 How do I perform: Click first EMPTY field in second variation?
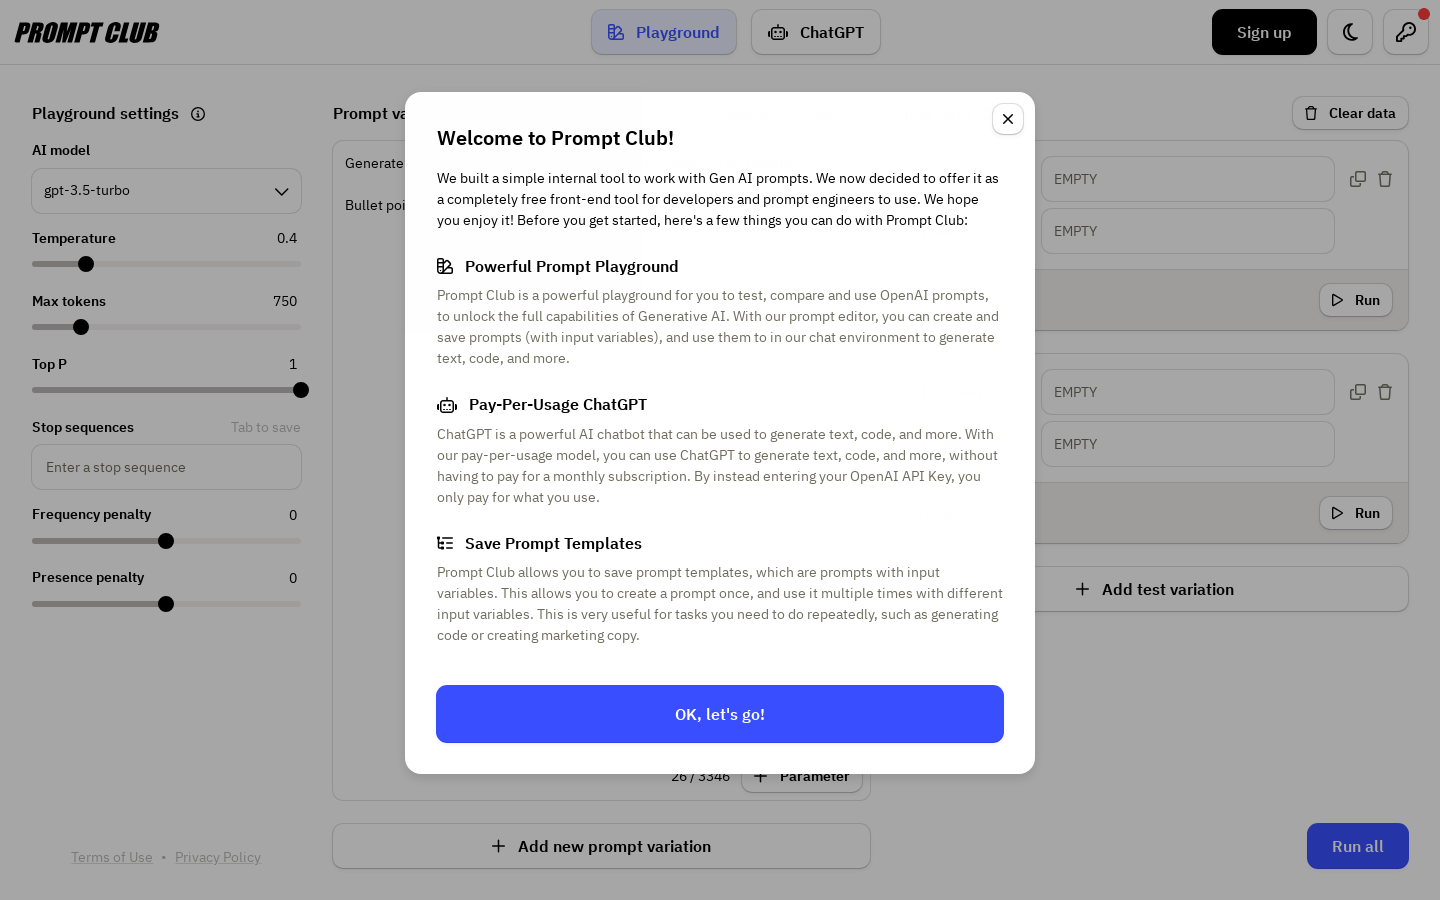(x=1188, y=392)
